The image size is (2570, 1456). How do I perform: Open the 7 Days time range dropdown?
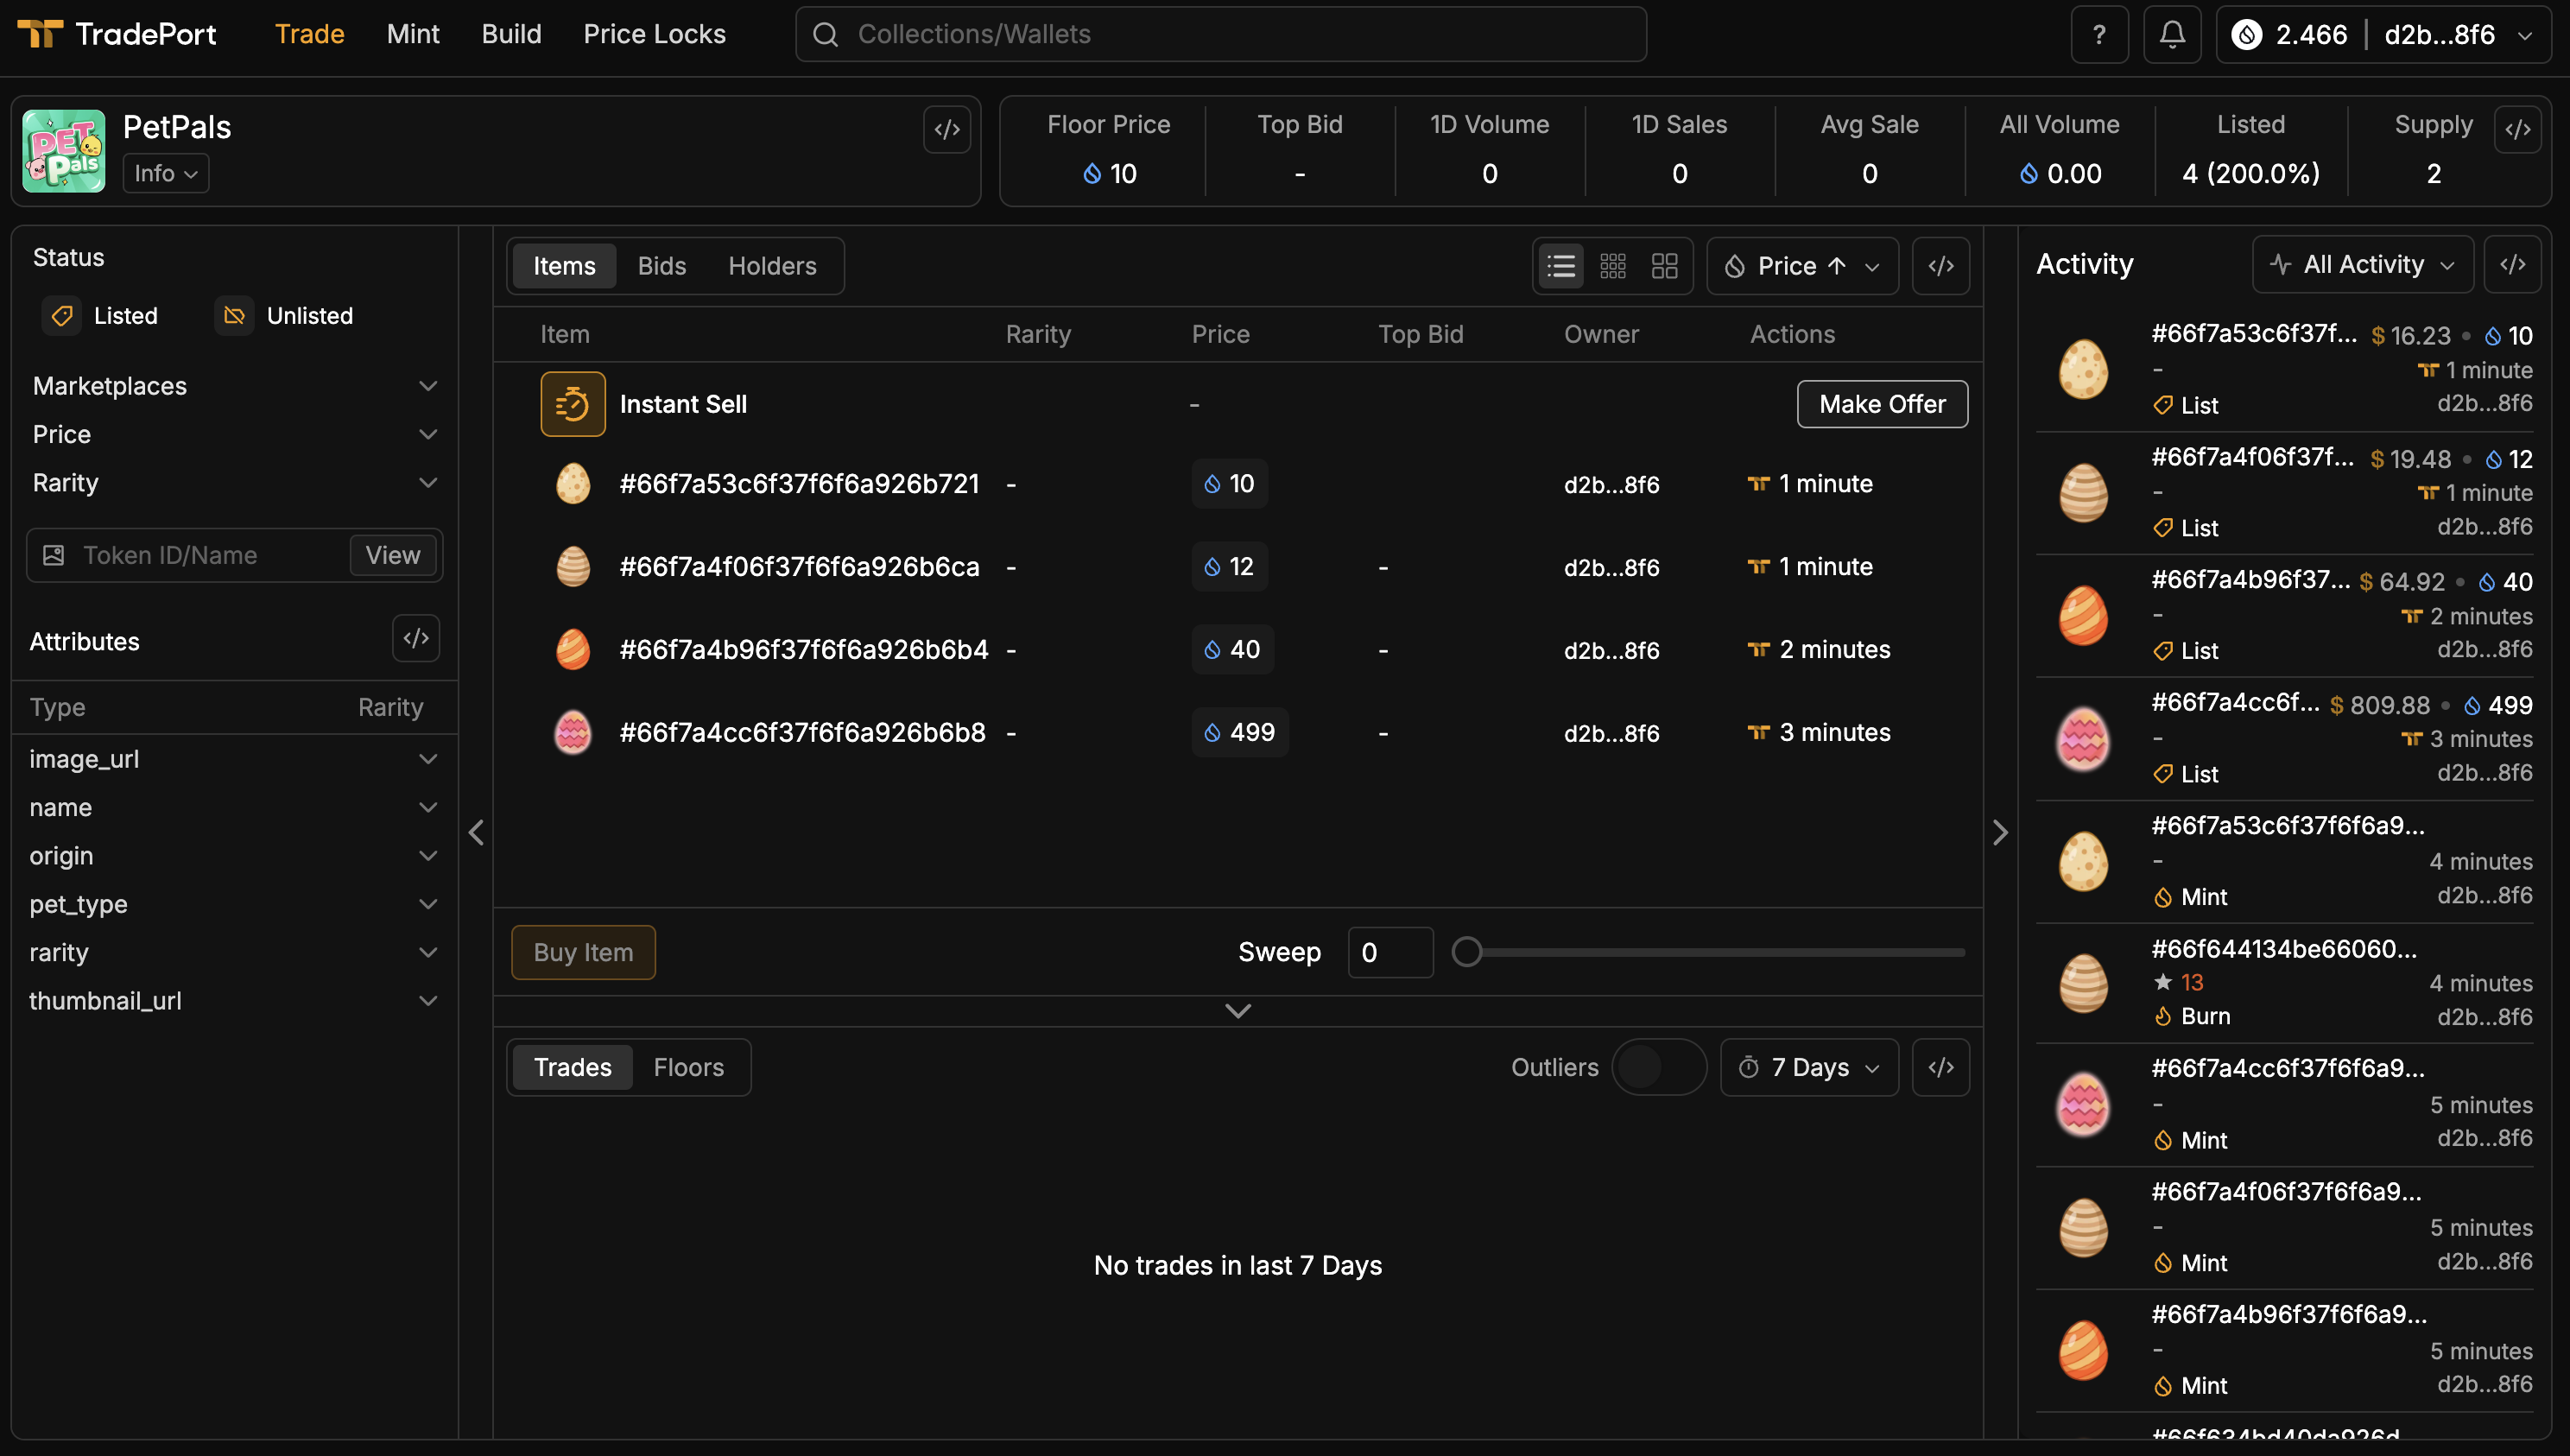pyautogui.click(x=1808, y=1067)
